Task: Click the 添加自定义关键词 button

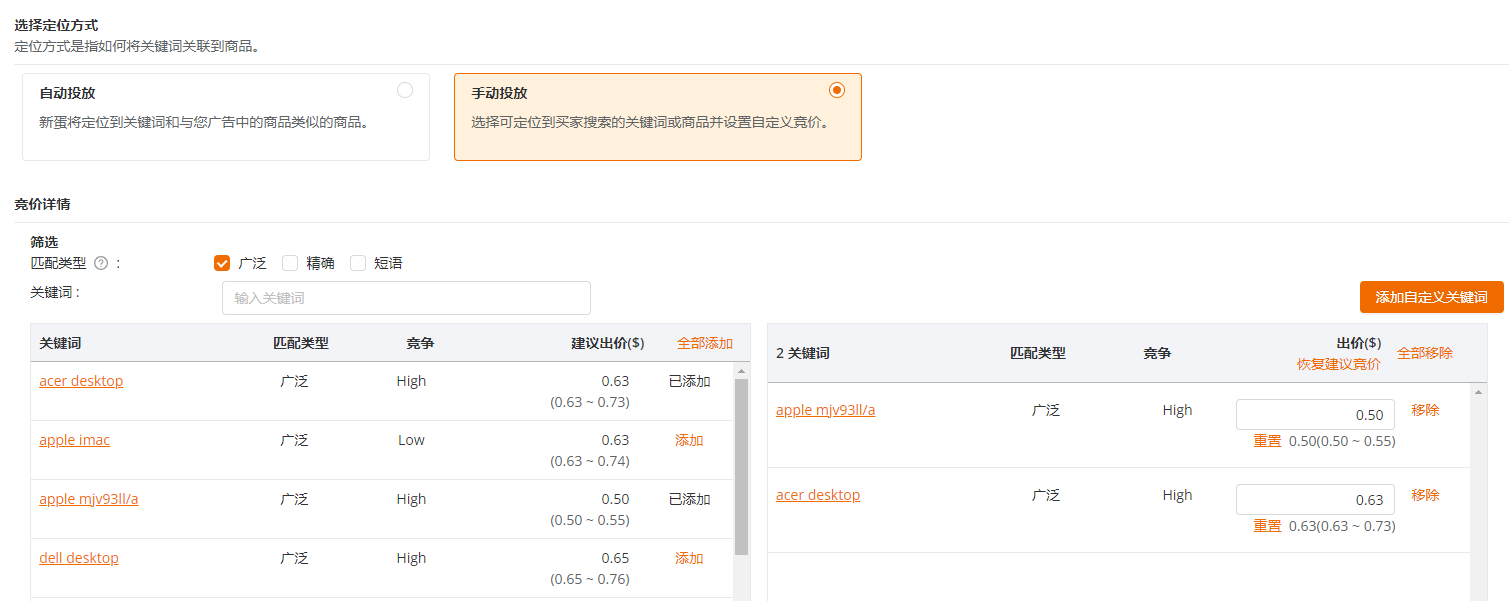Action: [1431, 297]
